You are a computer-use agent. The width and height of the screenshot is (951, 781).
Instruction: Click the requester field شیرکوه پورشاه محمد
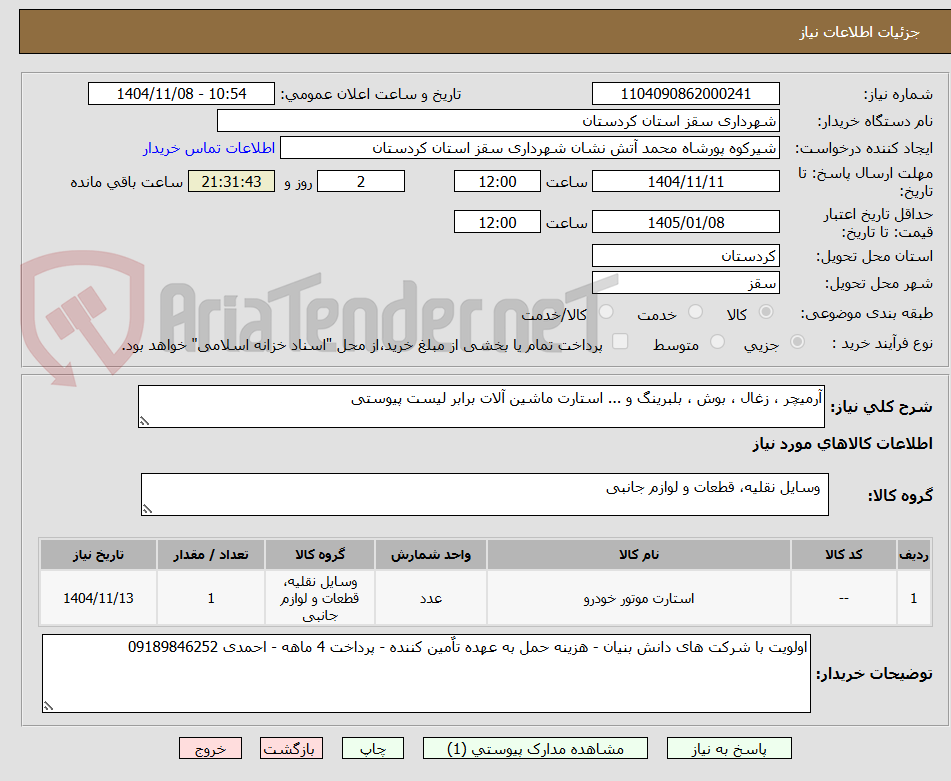529,148
